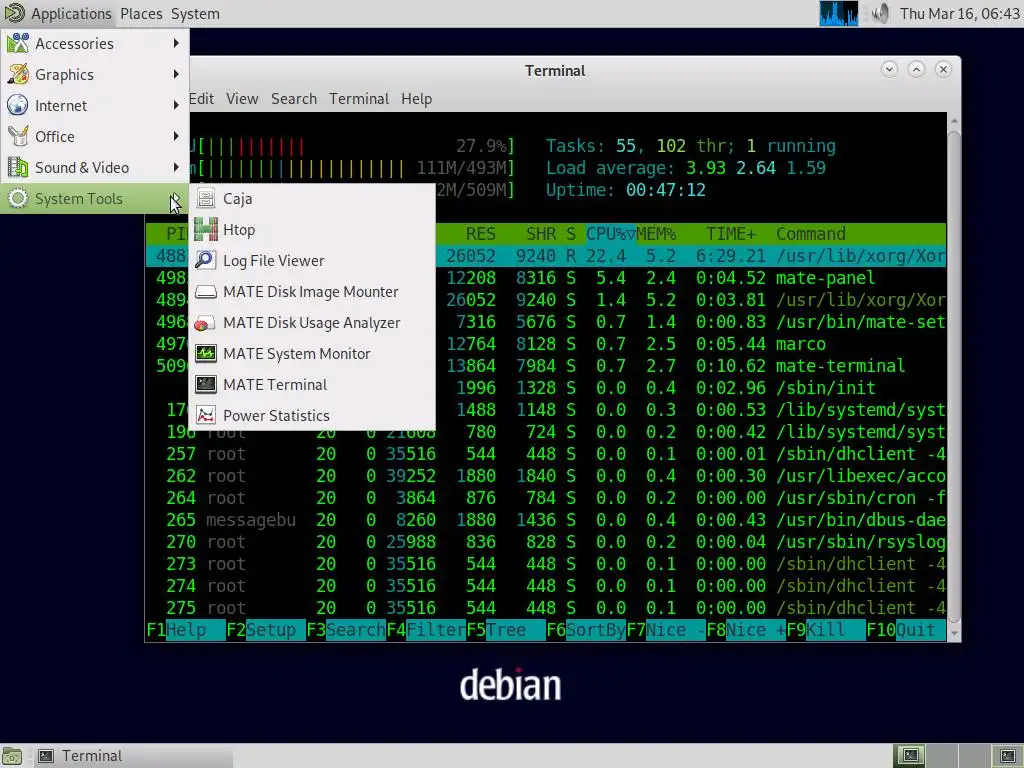Click the terminal icon in taskbar button
The image size is (1024, 768).
46,756
